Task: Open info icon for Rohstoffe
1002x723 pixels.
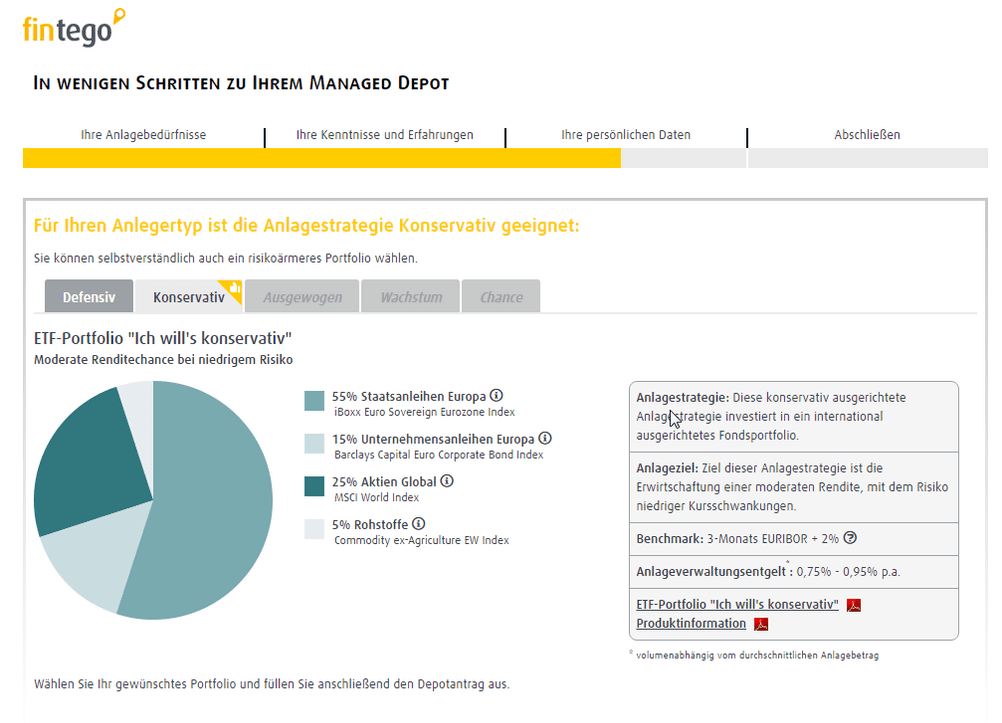Action: coord(419,524)
